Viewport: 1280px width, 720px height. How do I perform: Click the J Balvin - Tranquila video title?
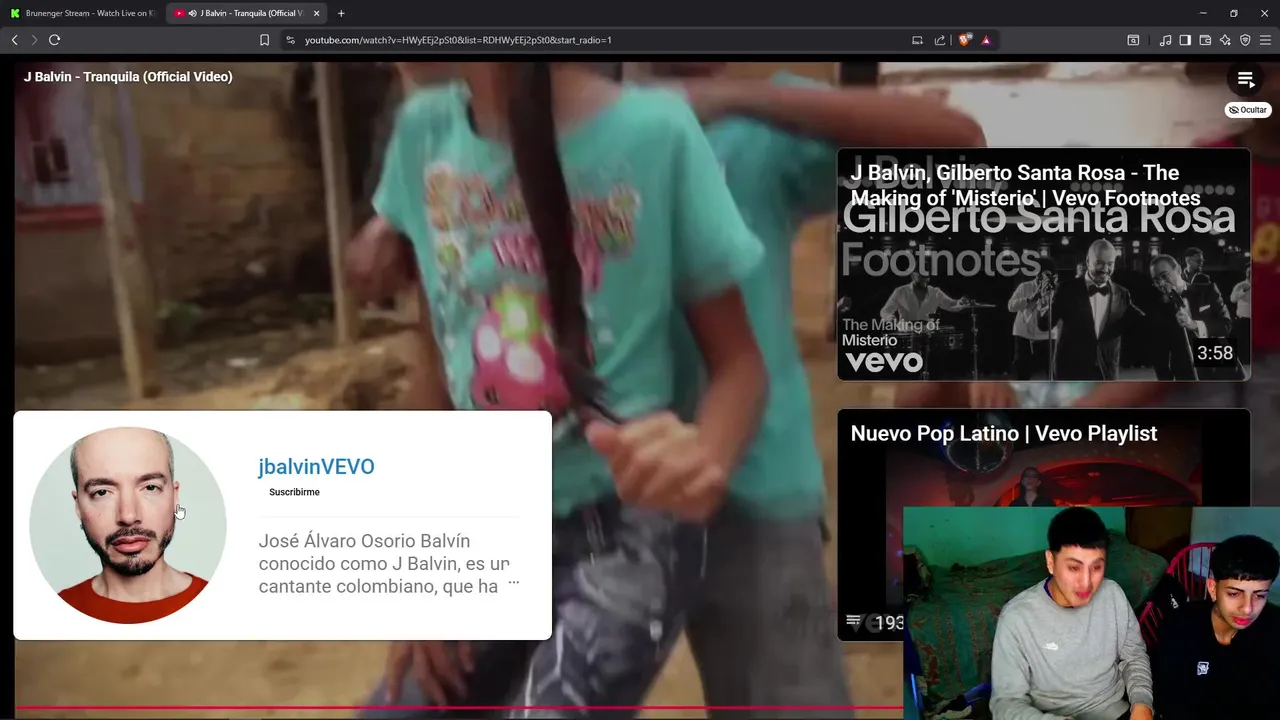click(x=128, y=77)
